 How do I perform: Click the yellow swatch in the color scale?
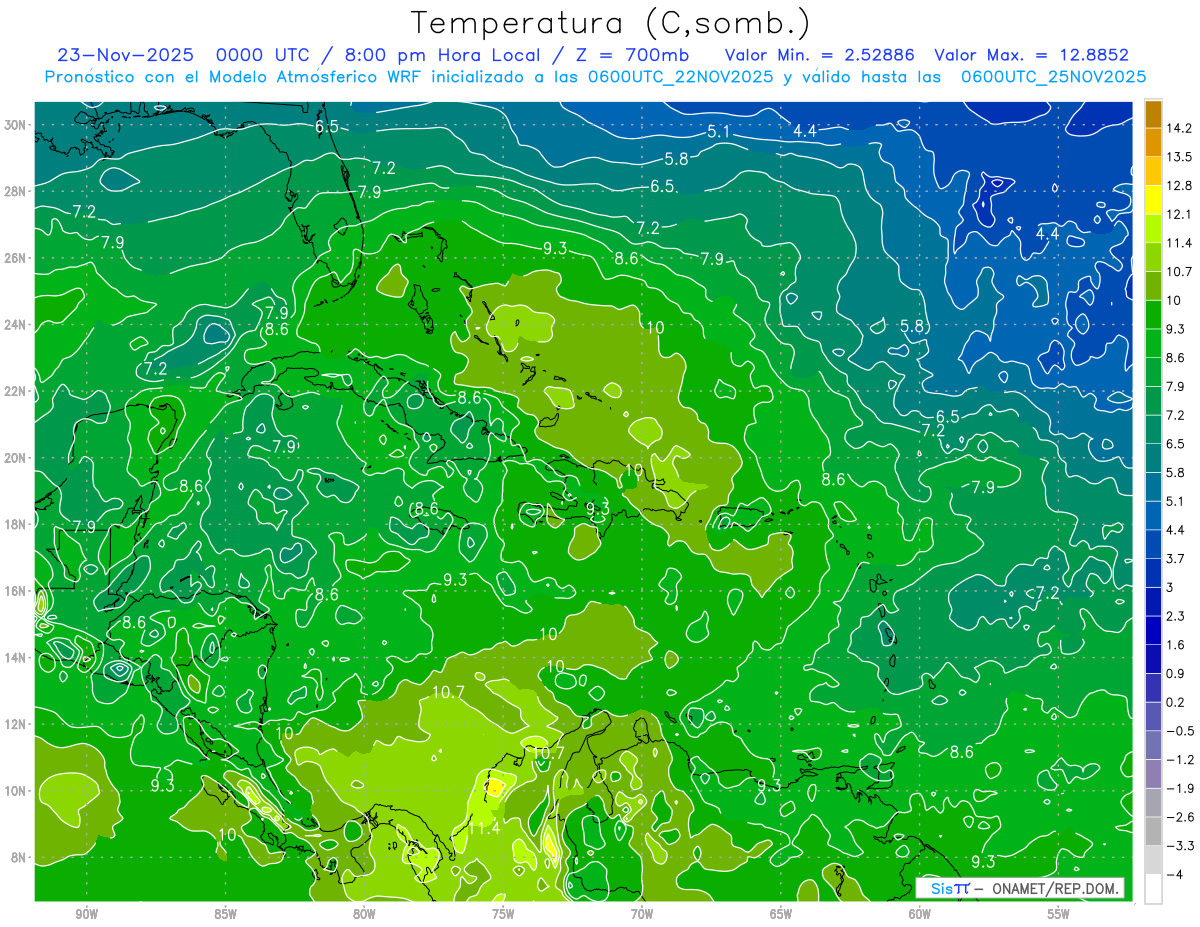tap(1153, 200)
